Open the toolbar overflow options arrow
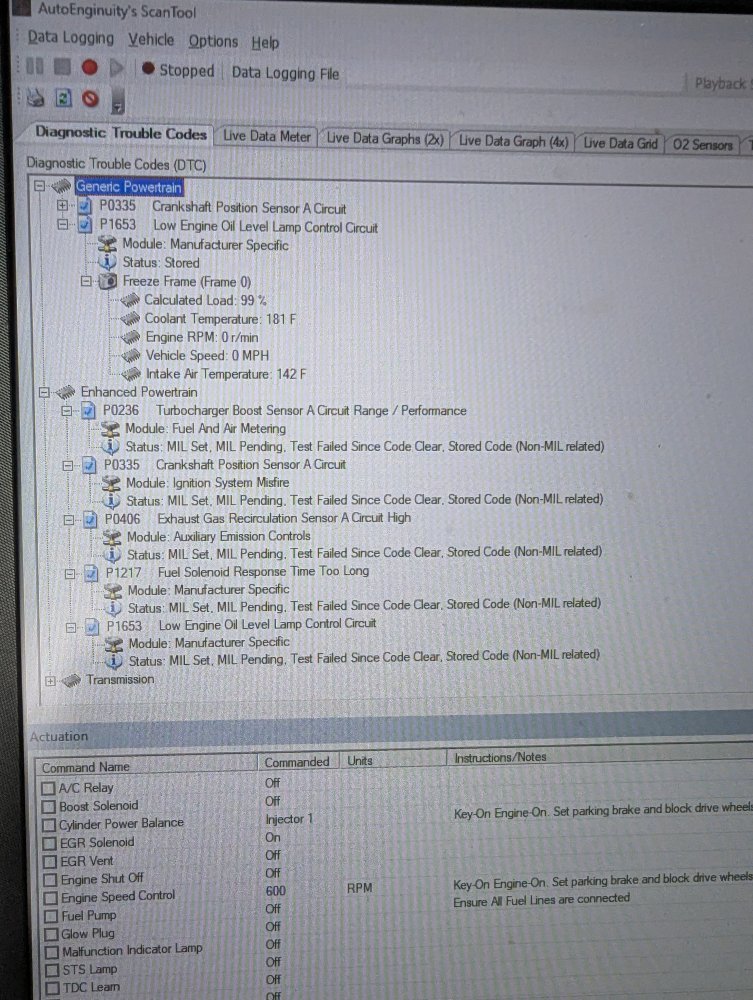This screenshot has height=1000, width=753. [x=117, y=102]
